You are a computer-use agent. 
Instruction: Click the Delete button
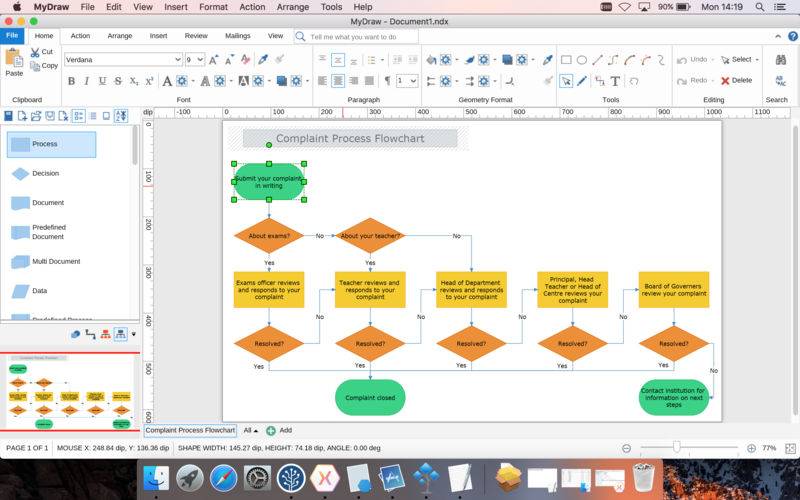[x=736, y=81]
